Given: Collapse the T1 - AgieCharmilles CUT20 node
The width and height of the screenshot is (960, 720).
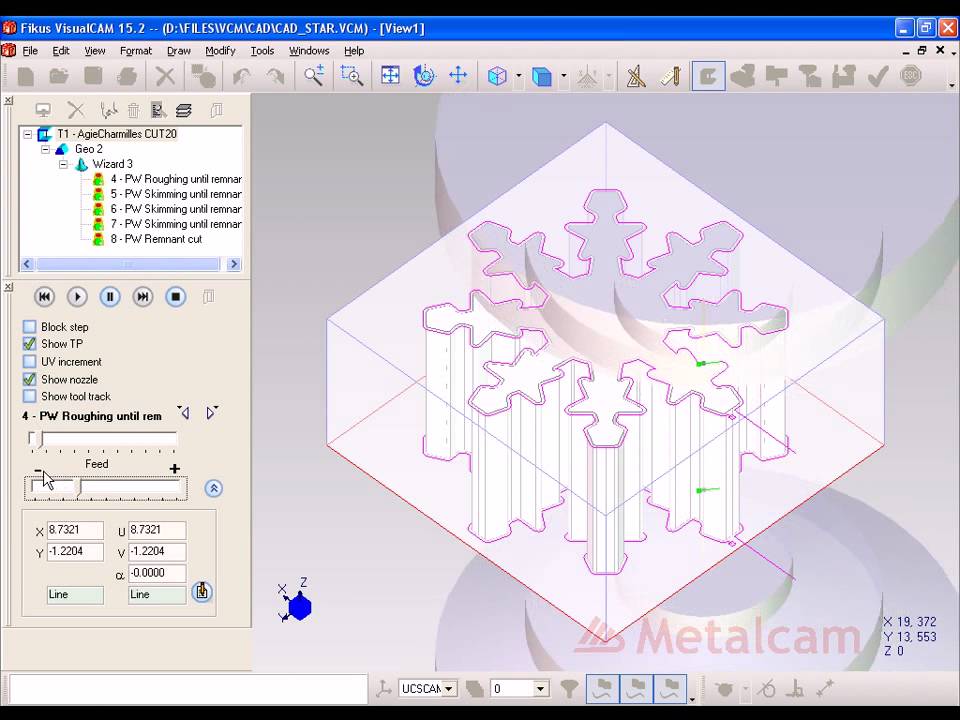Looking at the screenshot, I should (28, 134).
